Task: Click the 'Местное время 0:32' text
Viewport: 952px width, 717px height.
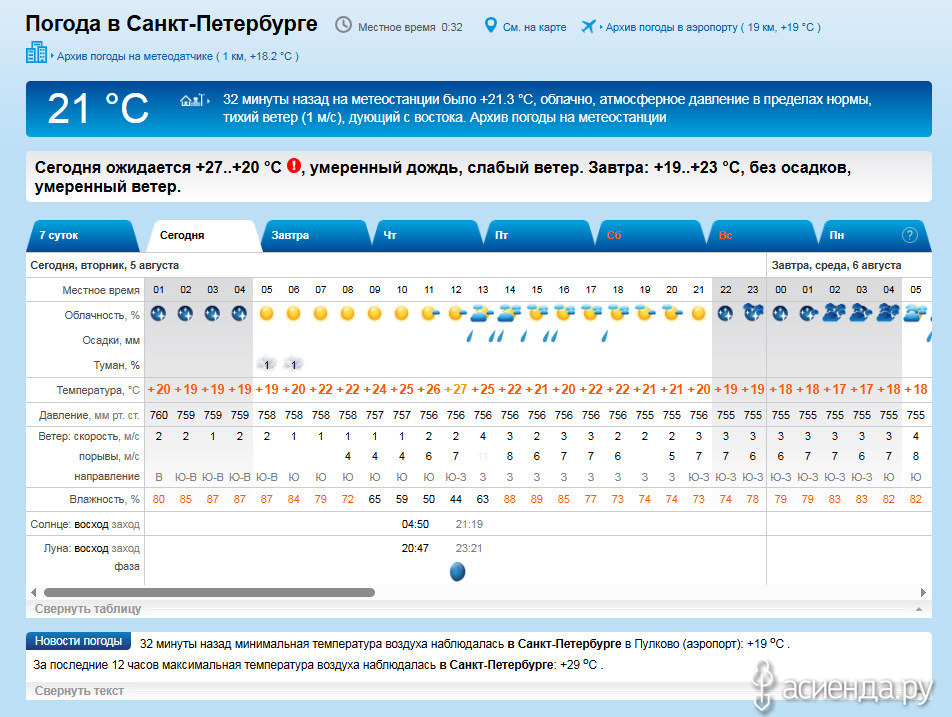Action: point(410,27)
